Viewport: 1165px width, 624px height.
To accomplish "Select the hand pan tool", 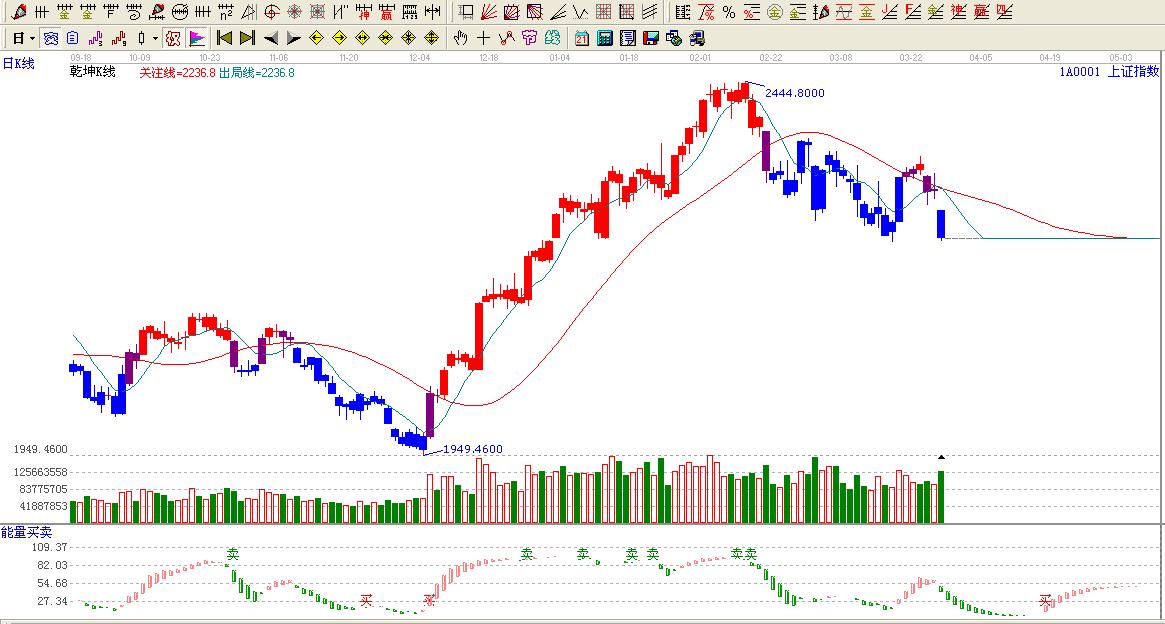I will click(x=460, y=38).
